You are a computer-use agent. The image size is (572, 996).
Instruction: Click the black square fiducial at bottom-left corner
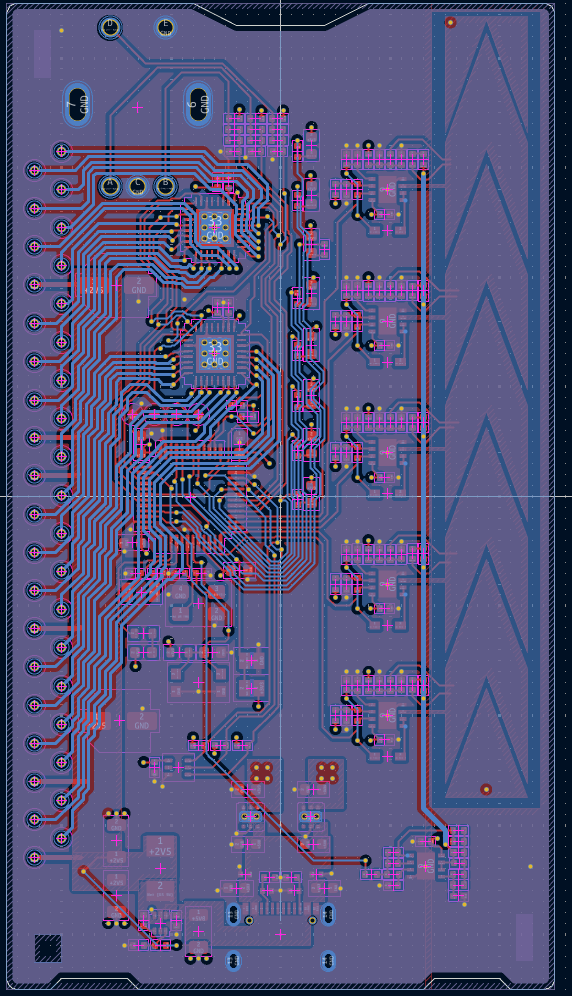point(48,948)
